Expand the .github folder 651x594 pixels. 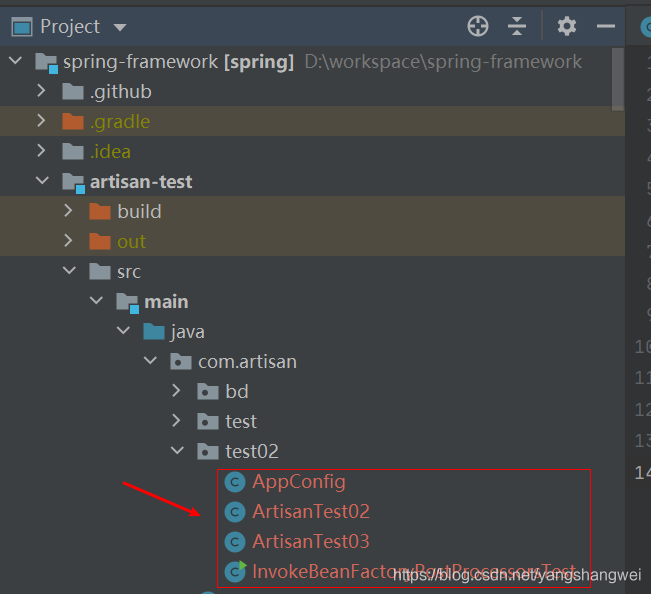click(x=41, y=92)
